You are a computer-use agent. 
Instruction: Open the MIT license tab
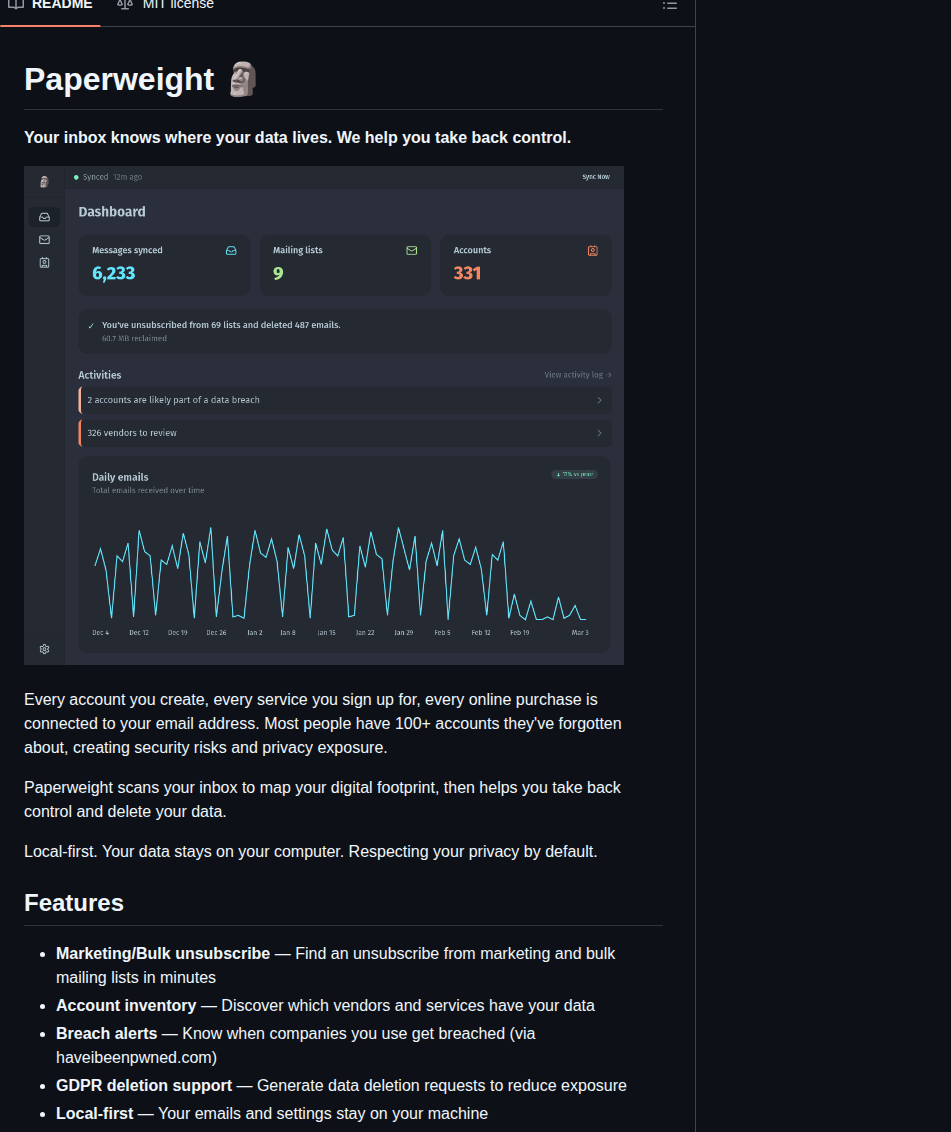pos(165,6)
